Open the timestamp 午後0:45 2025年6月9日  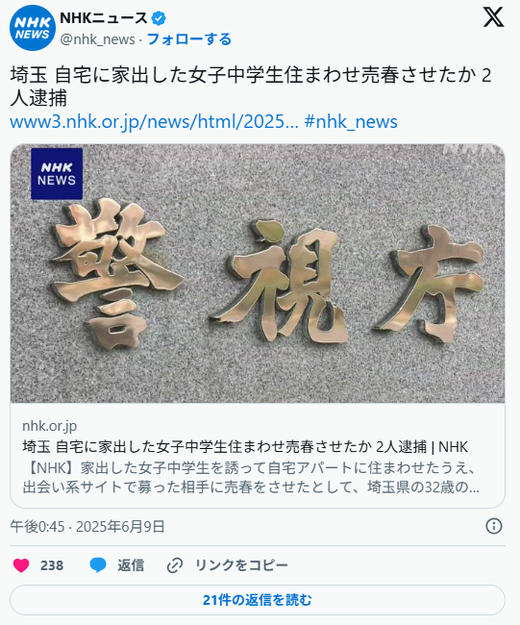point(87,527)
